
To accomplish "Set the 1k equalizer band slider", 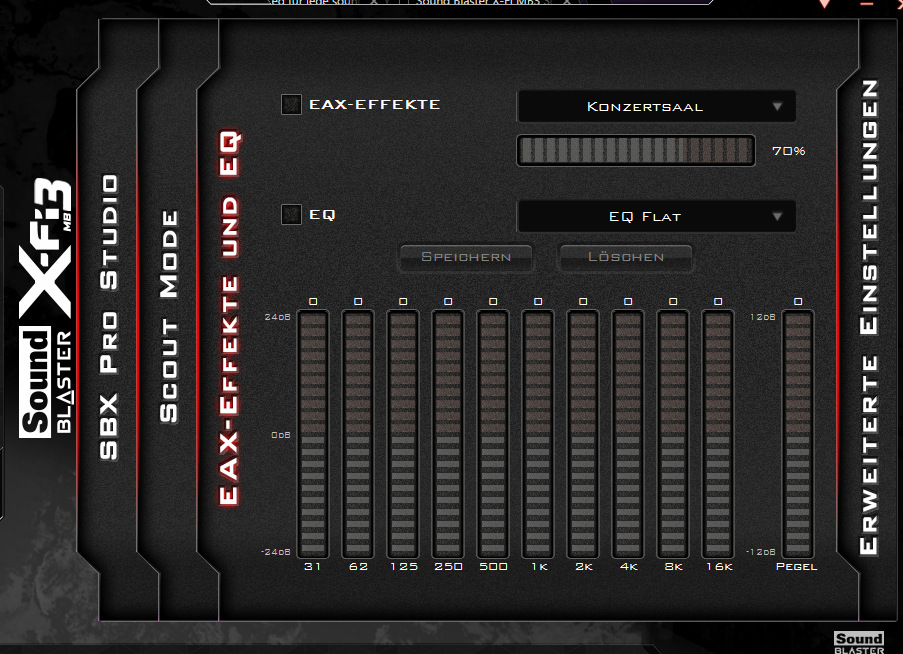I will tap(538, 434).
